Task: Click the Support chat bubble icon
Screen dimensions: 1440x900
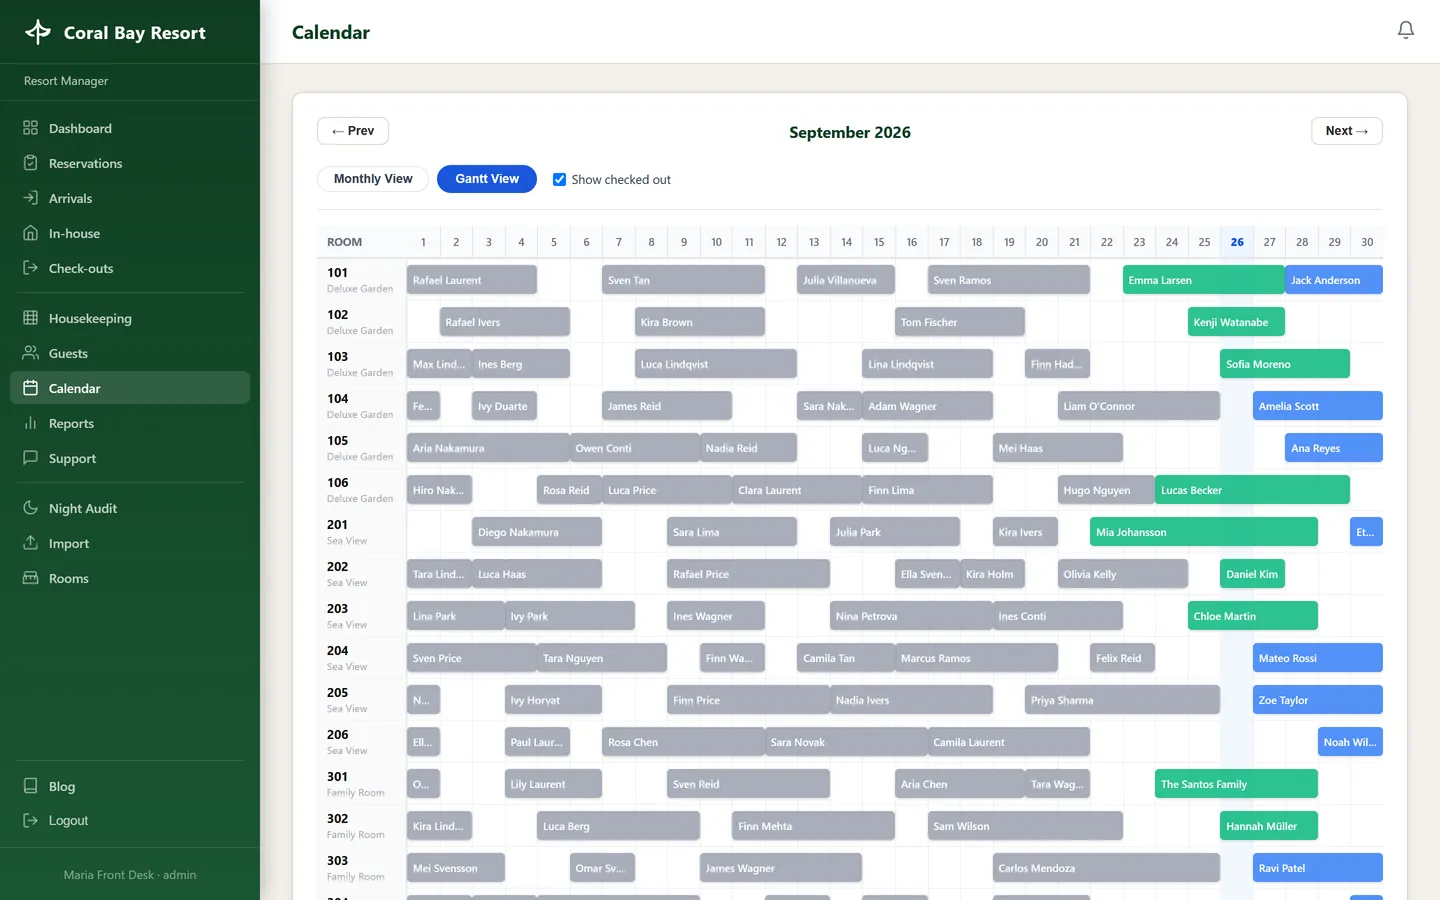Action: click(30, 458)
